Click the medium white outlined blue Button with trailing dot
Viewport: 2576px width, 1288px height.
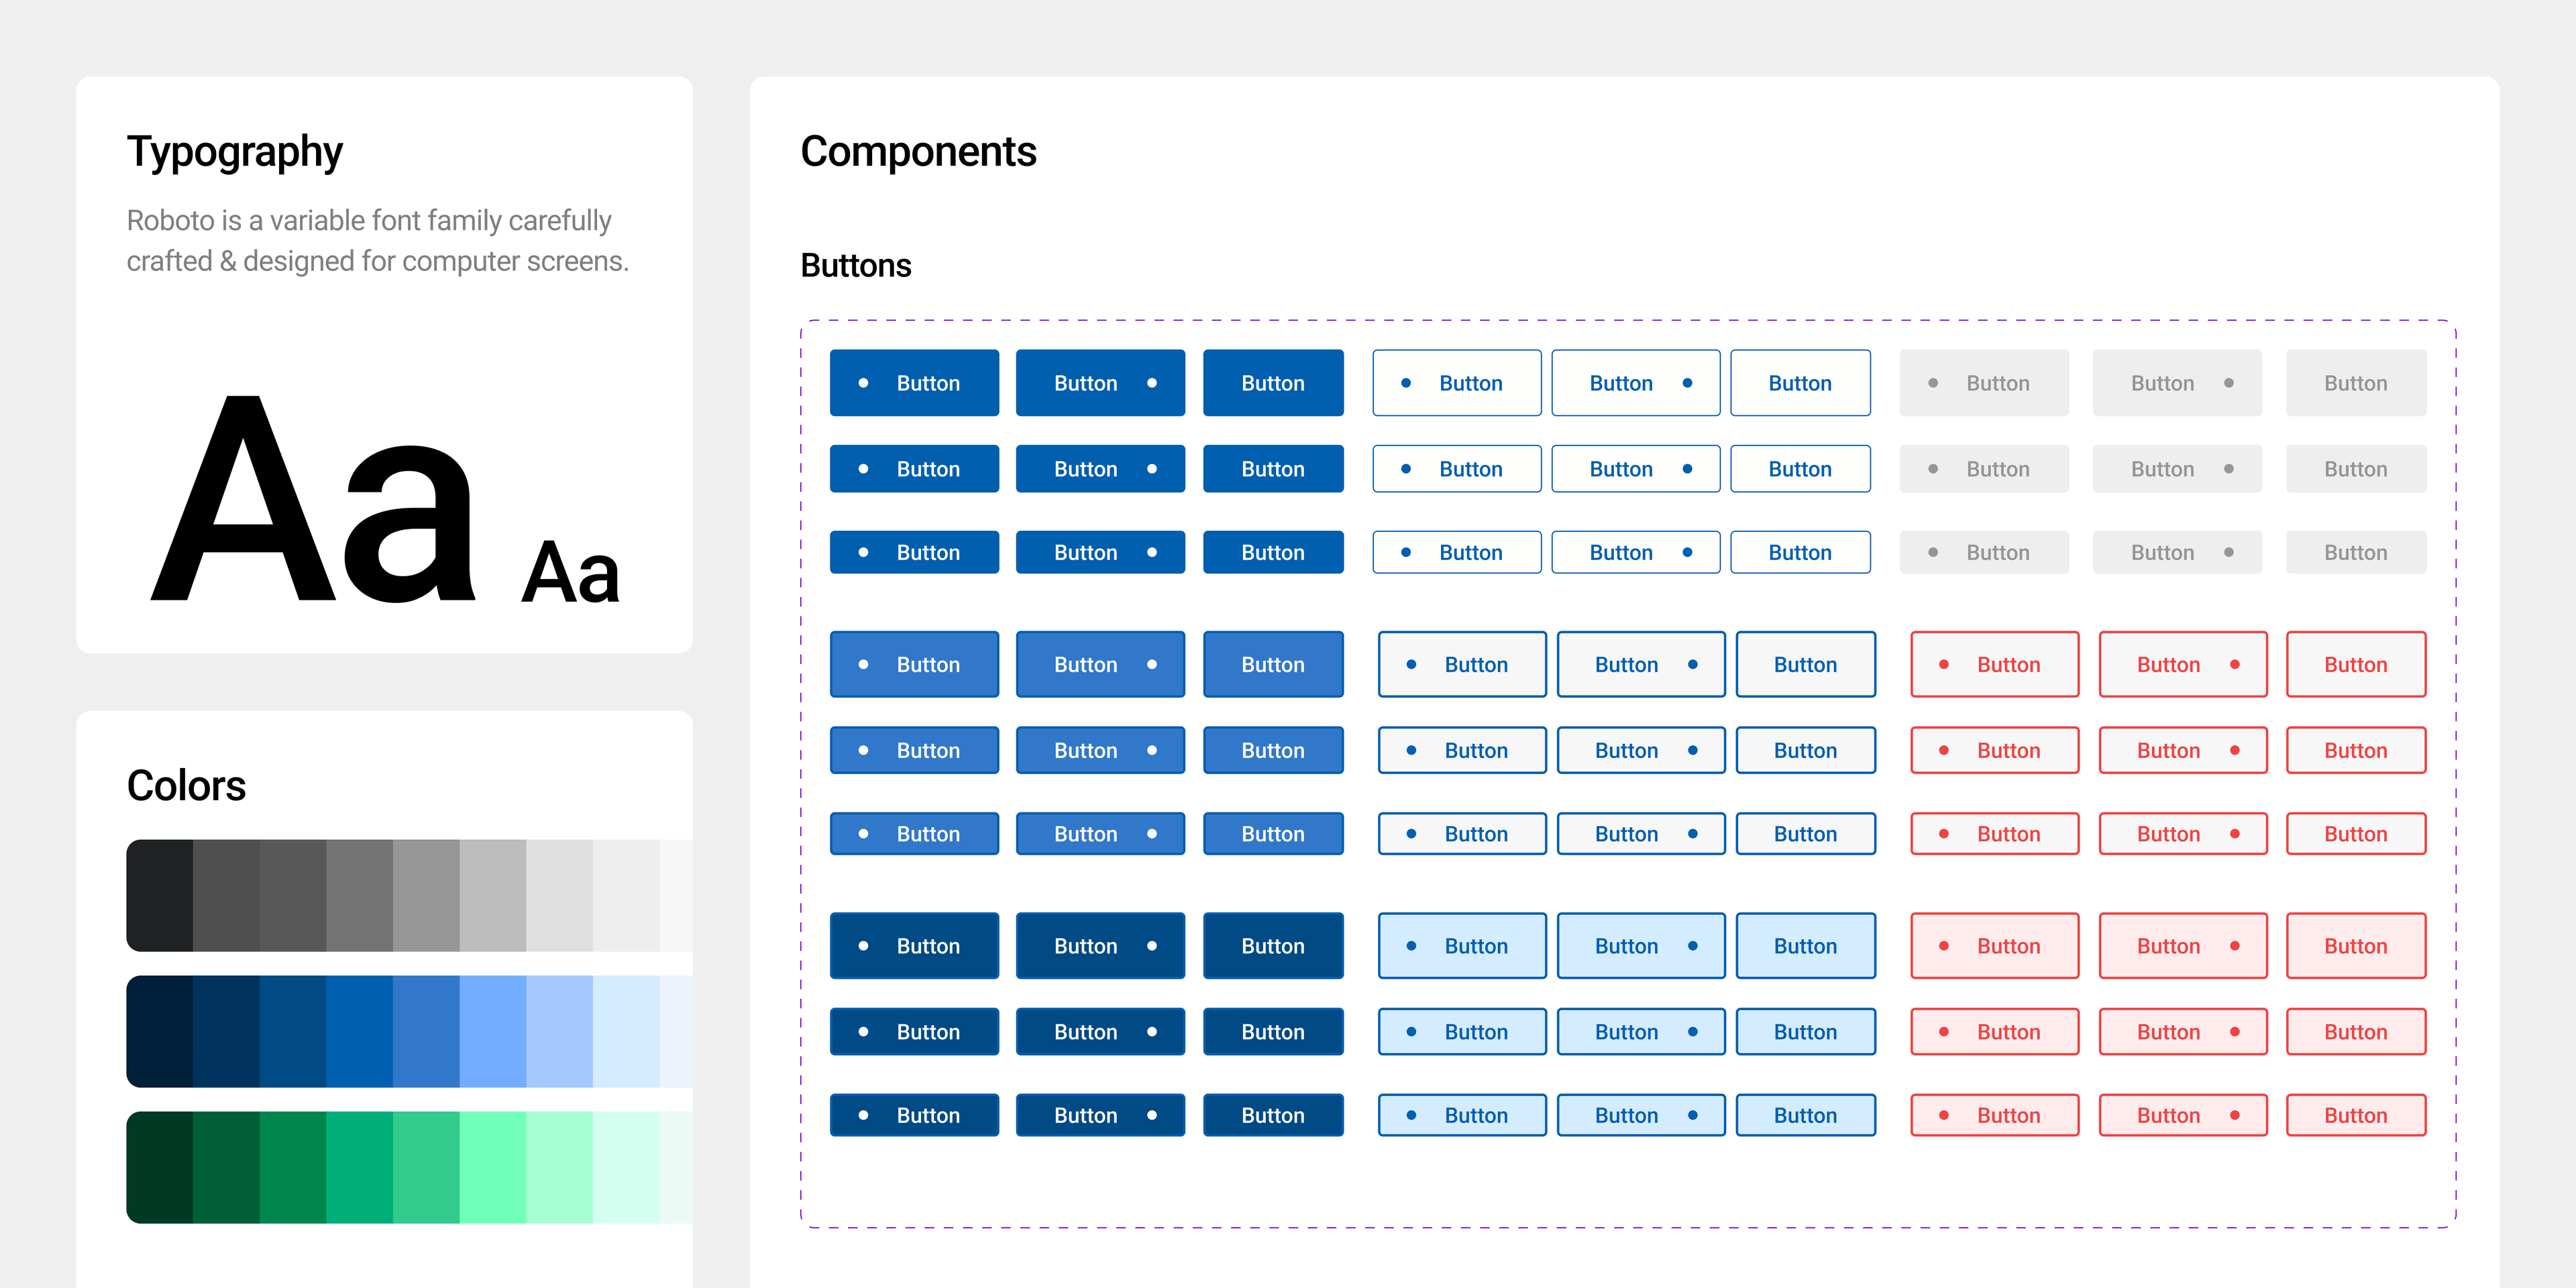1636,469
